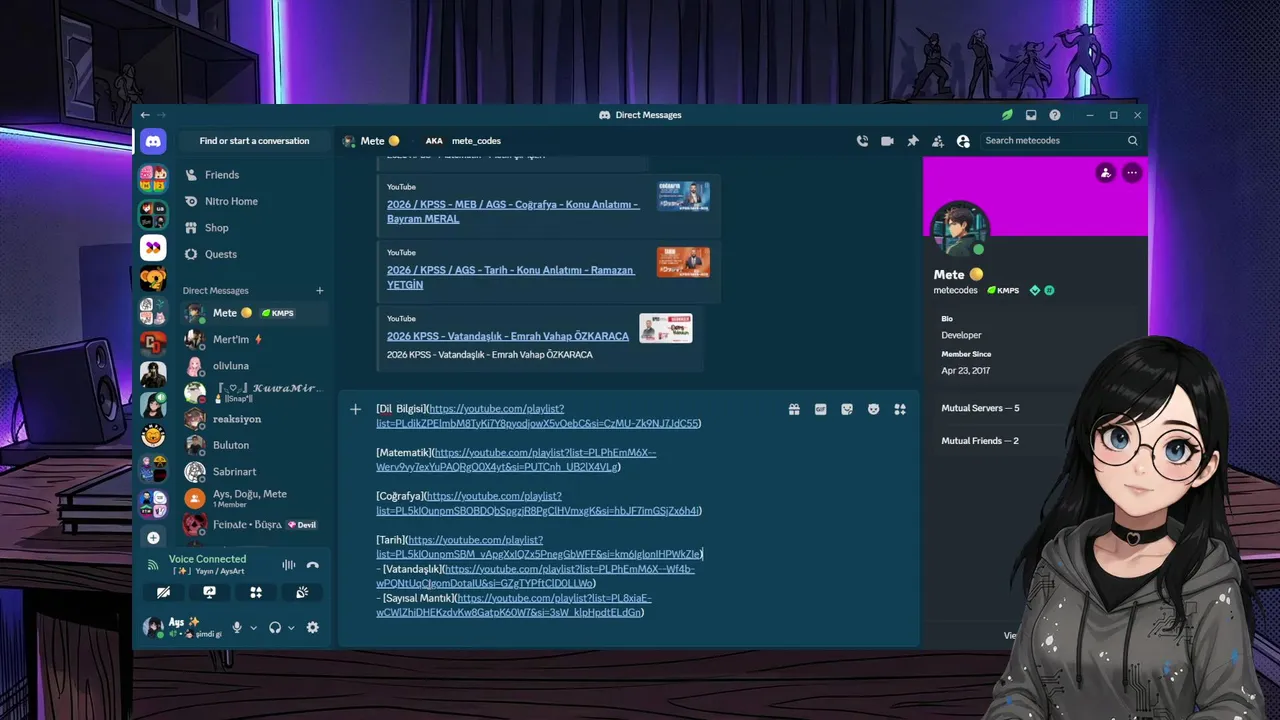1280x720 pixels.
Task: Open the olivluna direct message
Action: pos(255,366)
